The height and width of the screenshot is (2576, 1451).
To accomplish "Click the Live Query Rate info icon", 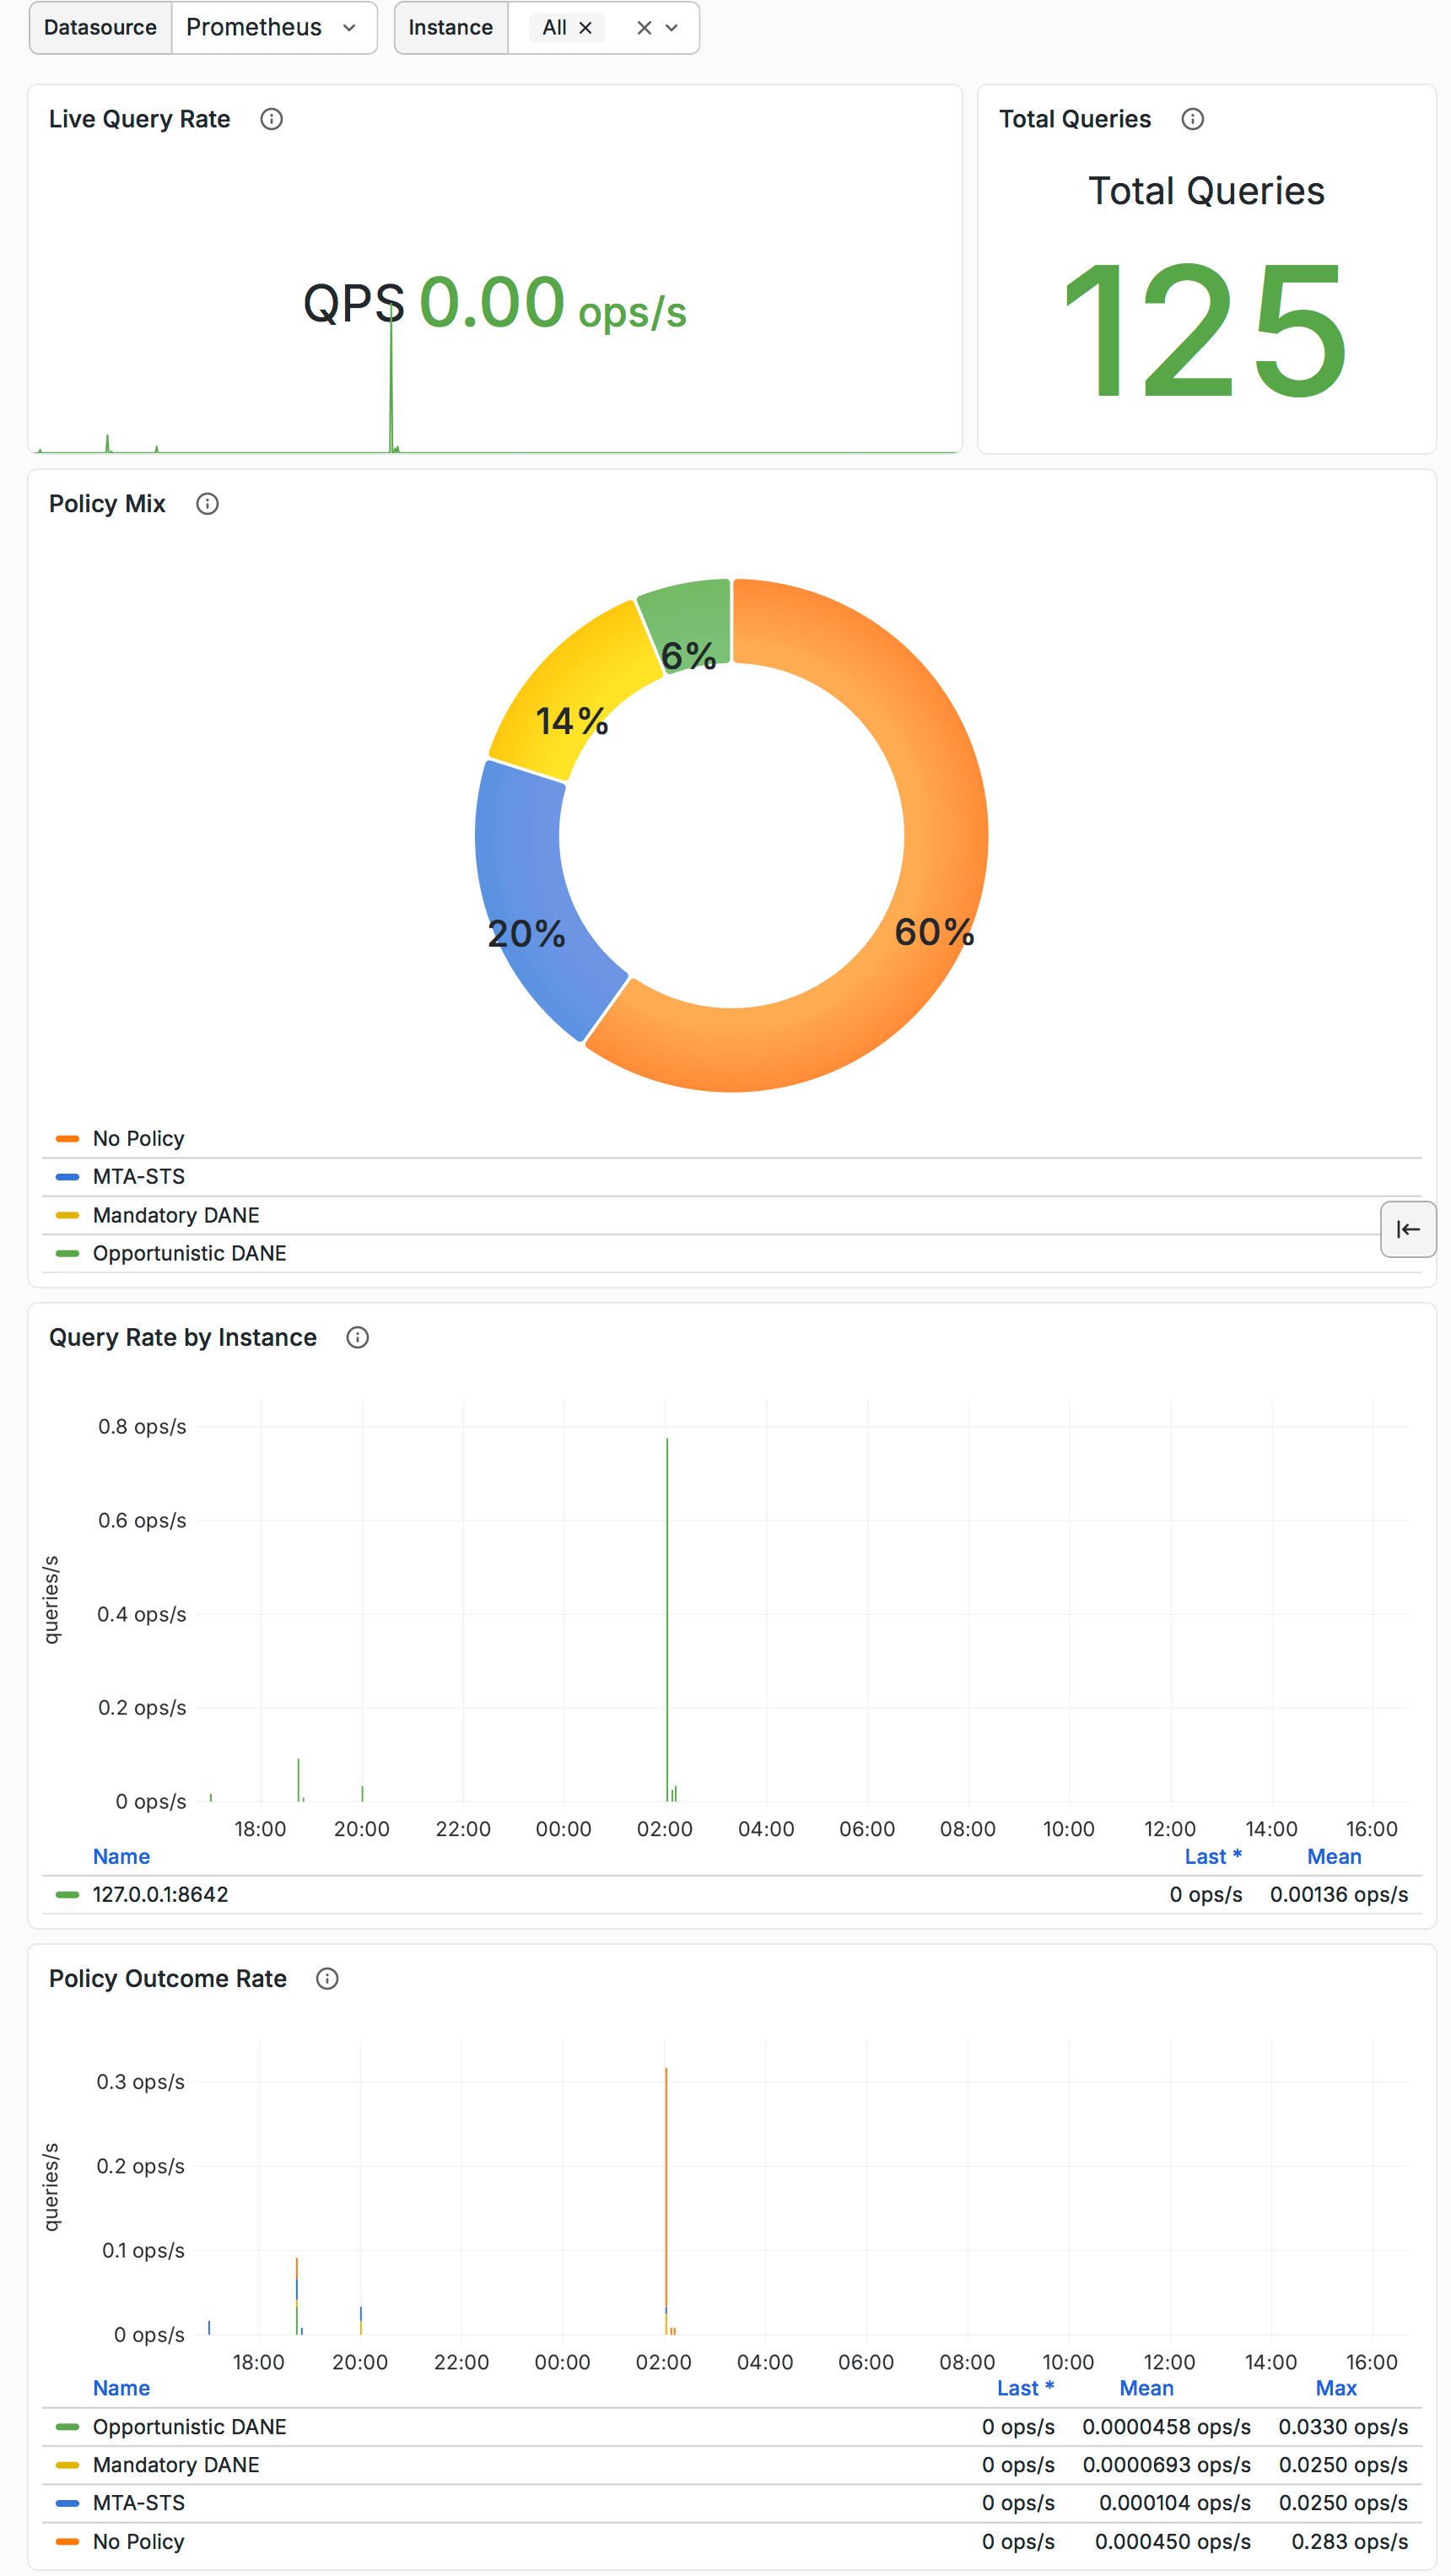I will point(270,119).
